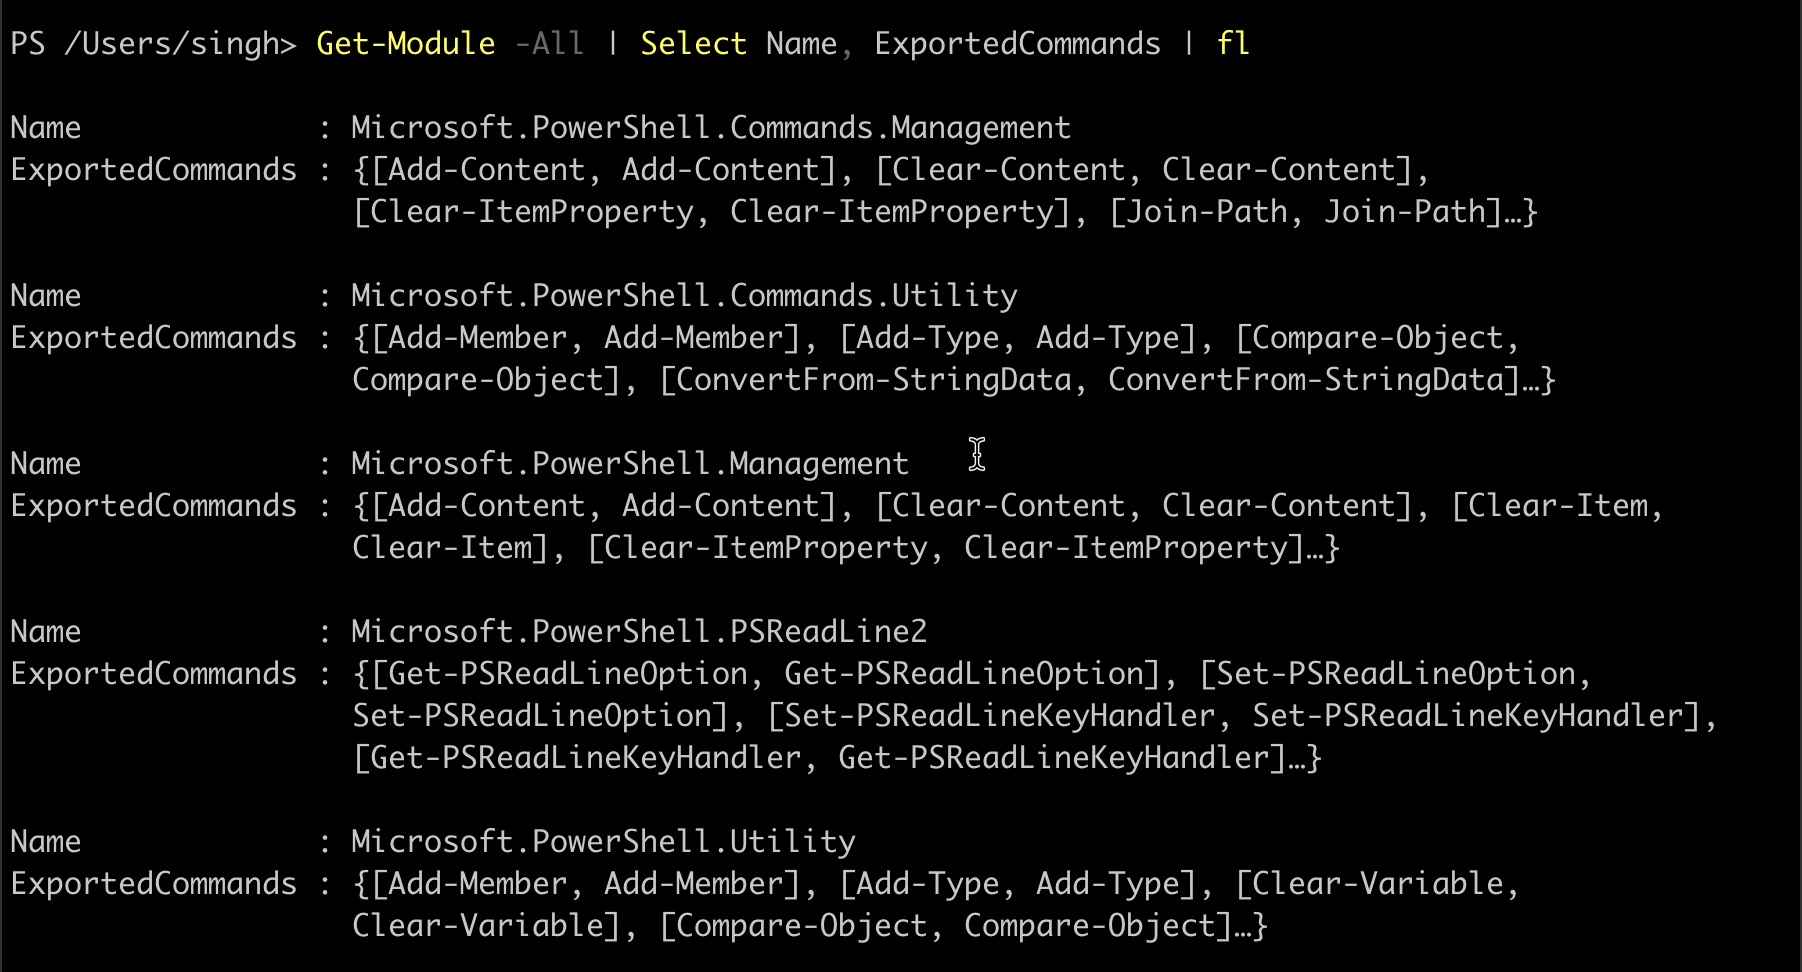The width and height of the screenshot is (1802, 972).
Task: Click the Microsoft.PowerShell.PSReadLine2 module name
Action: coord(639,632)
